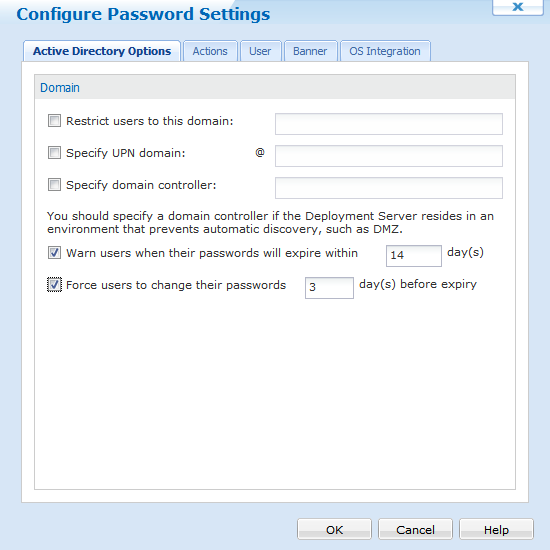Click the restrict domain text field
This screenshot has width=550, height=550.
(x=389, y=124)
